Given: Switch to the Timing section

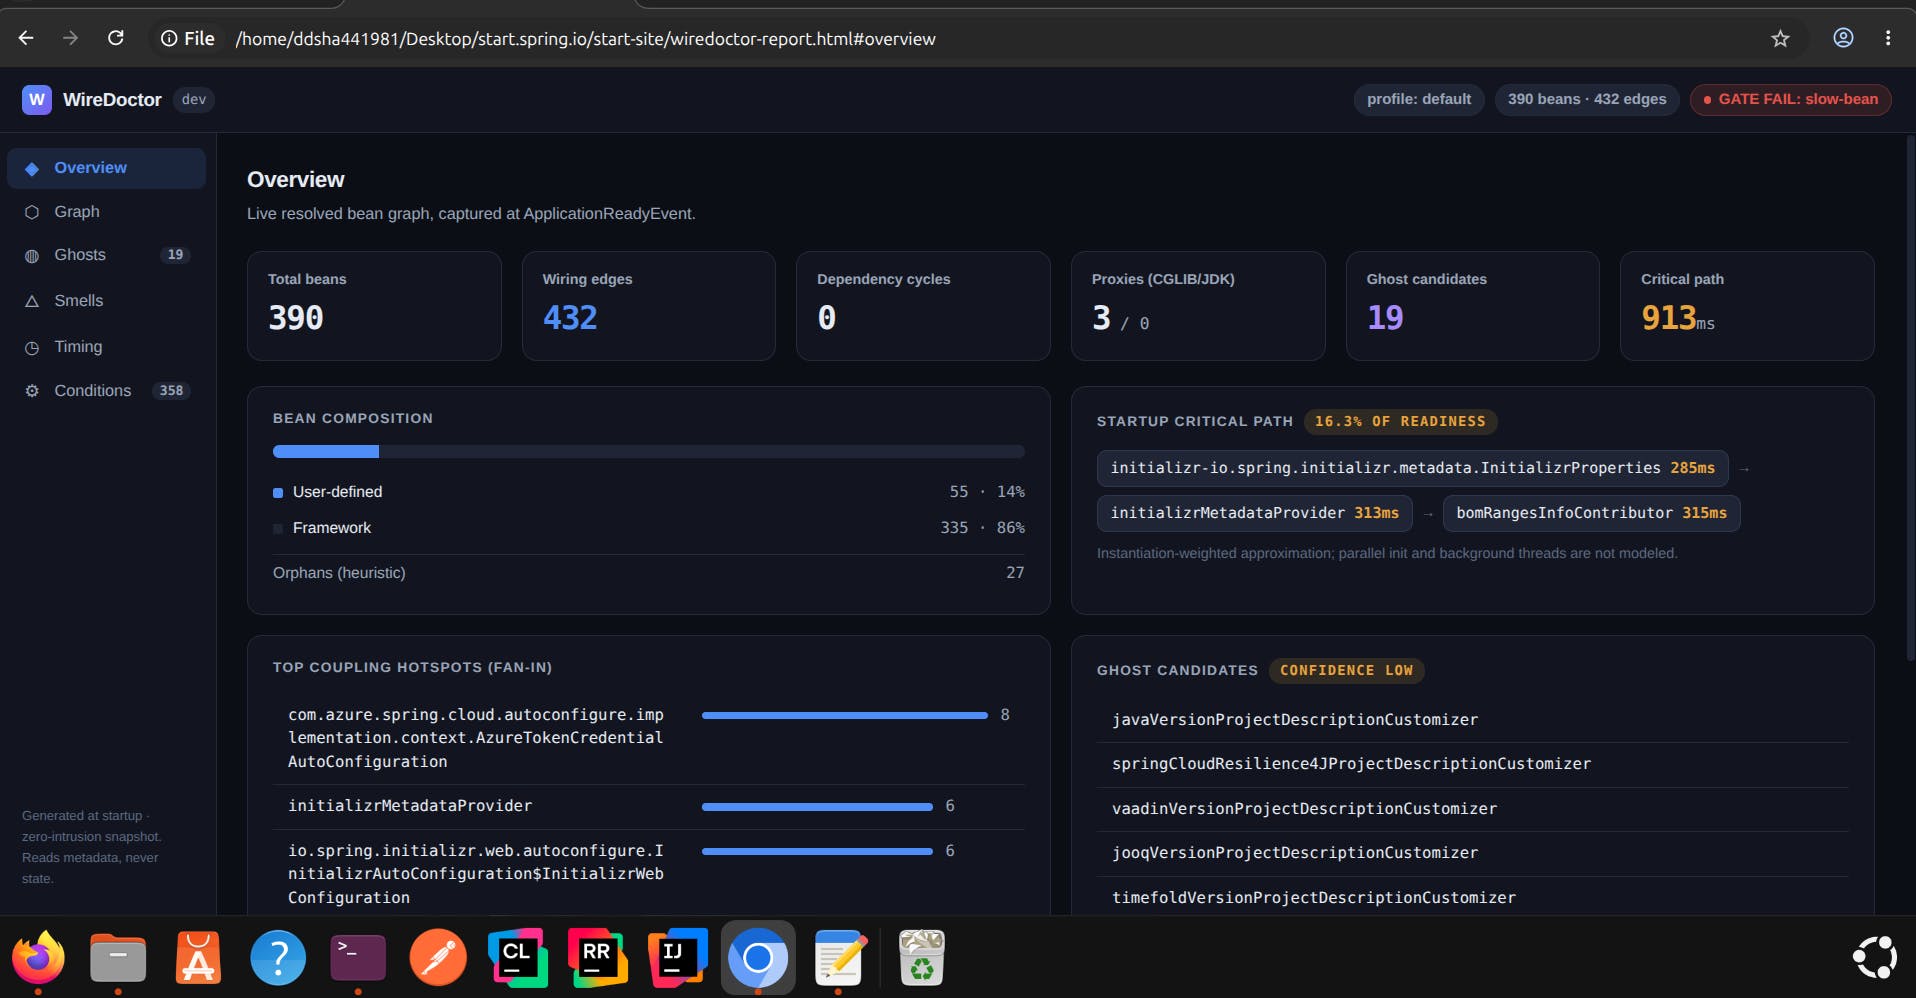Looking at the screenshot, I should [106, 347].
